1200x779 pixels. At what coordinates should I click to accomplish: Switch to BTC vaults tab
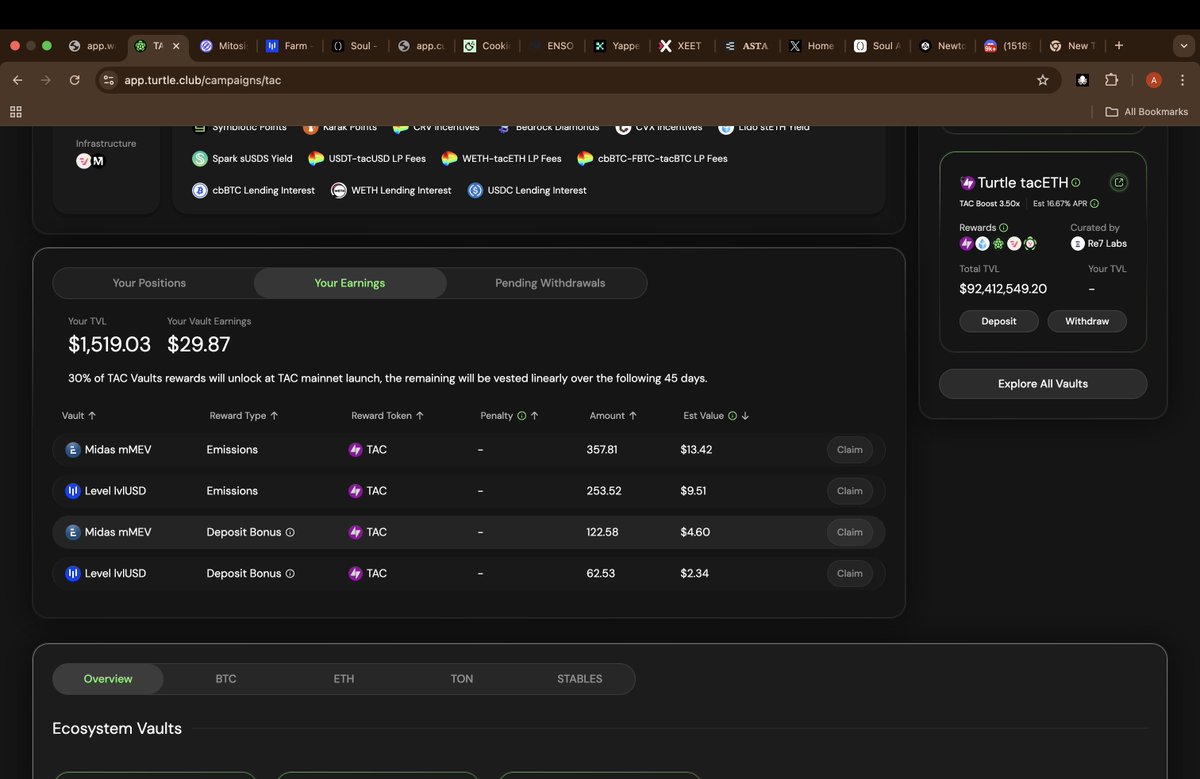click(226, 679)
